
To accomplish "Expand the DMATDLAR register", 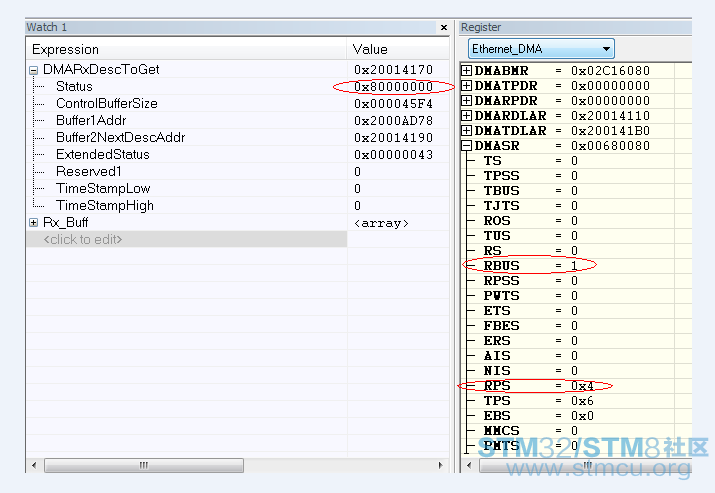I will (466, 130).
